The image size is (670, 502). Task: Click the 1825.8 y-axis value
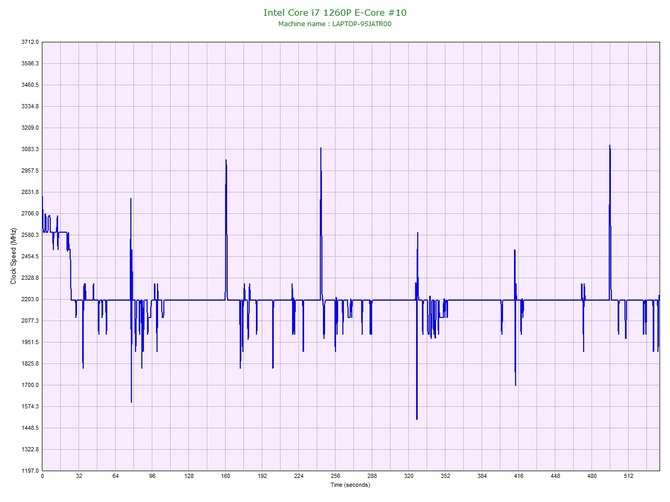30,364
